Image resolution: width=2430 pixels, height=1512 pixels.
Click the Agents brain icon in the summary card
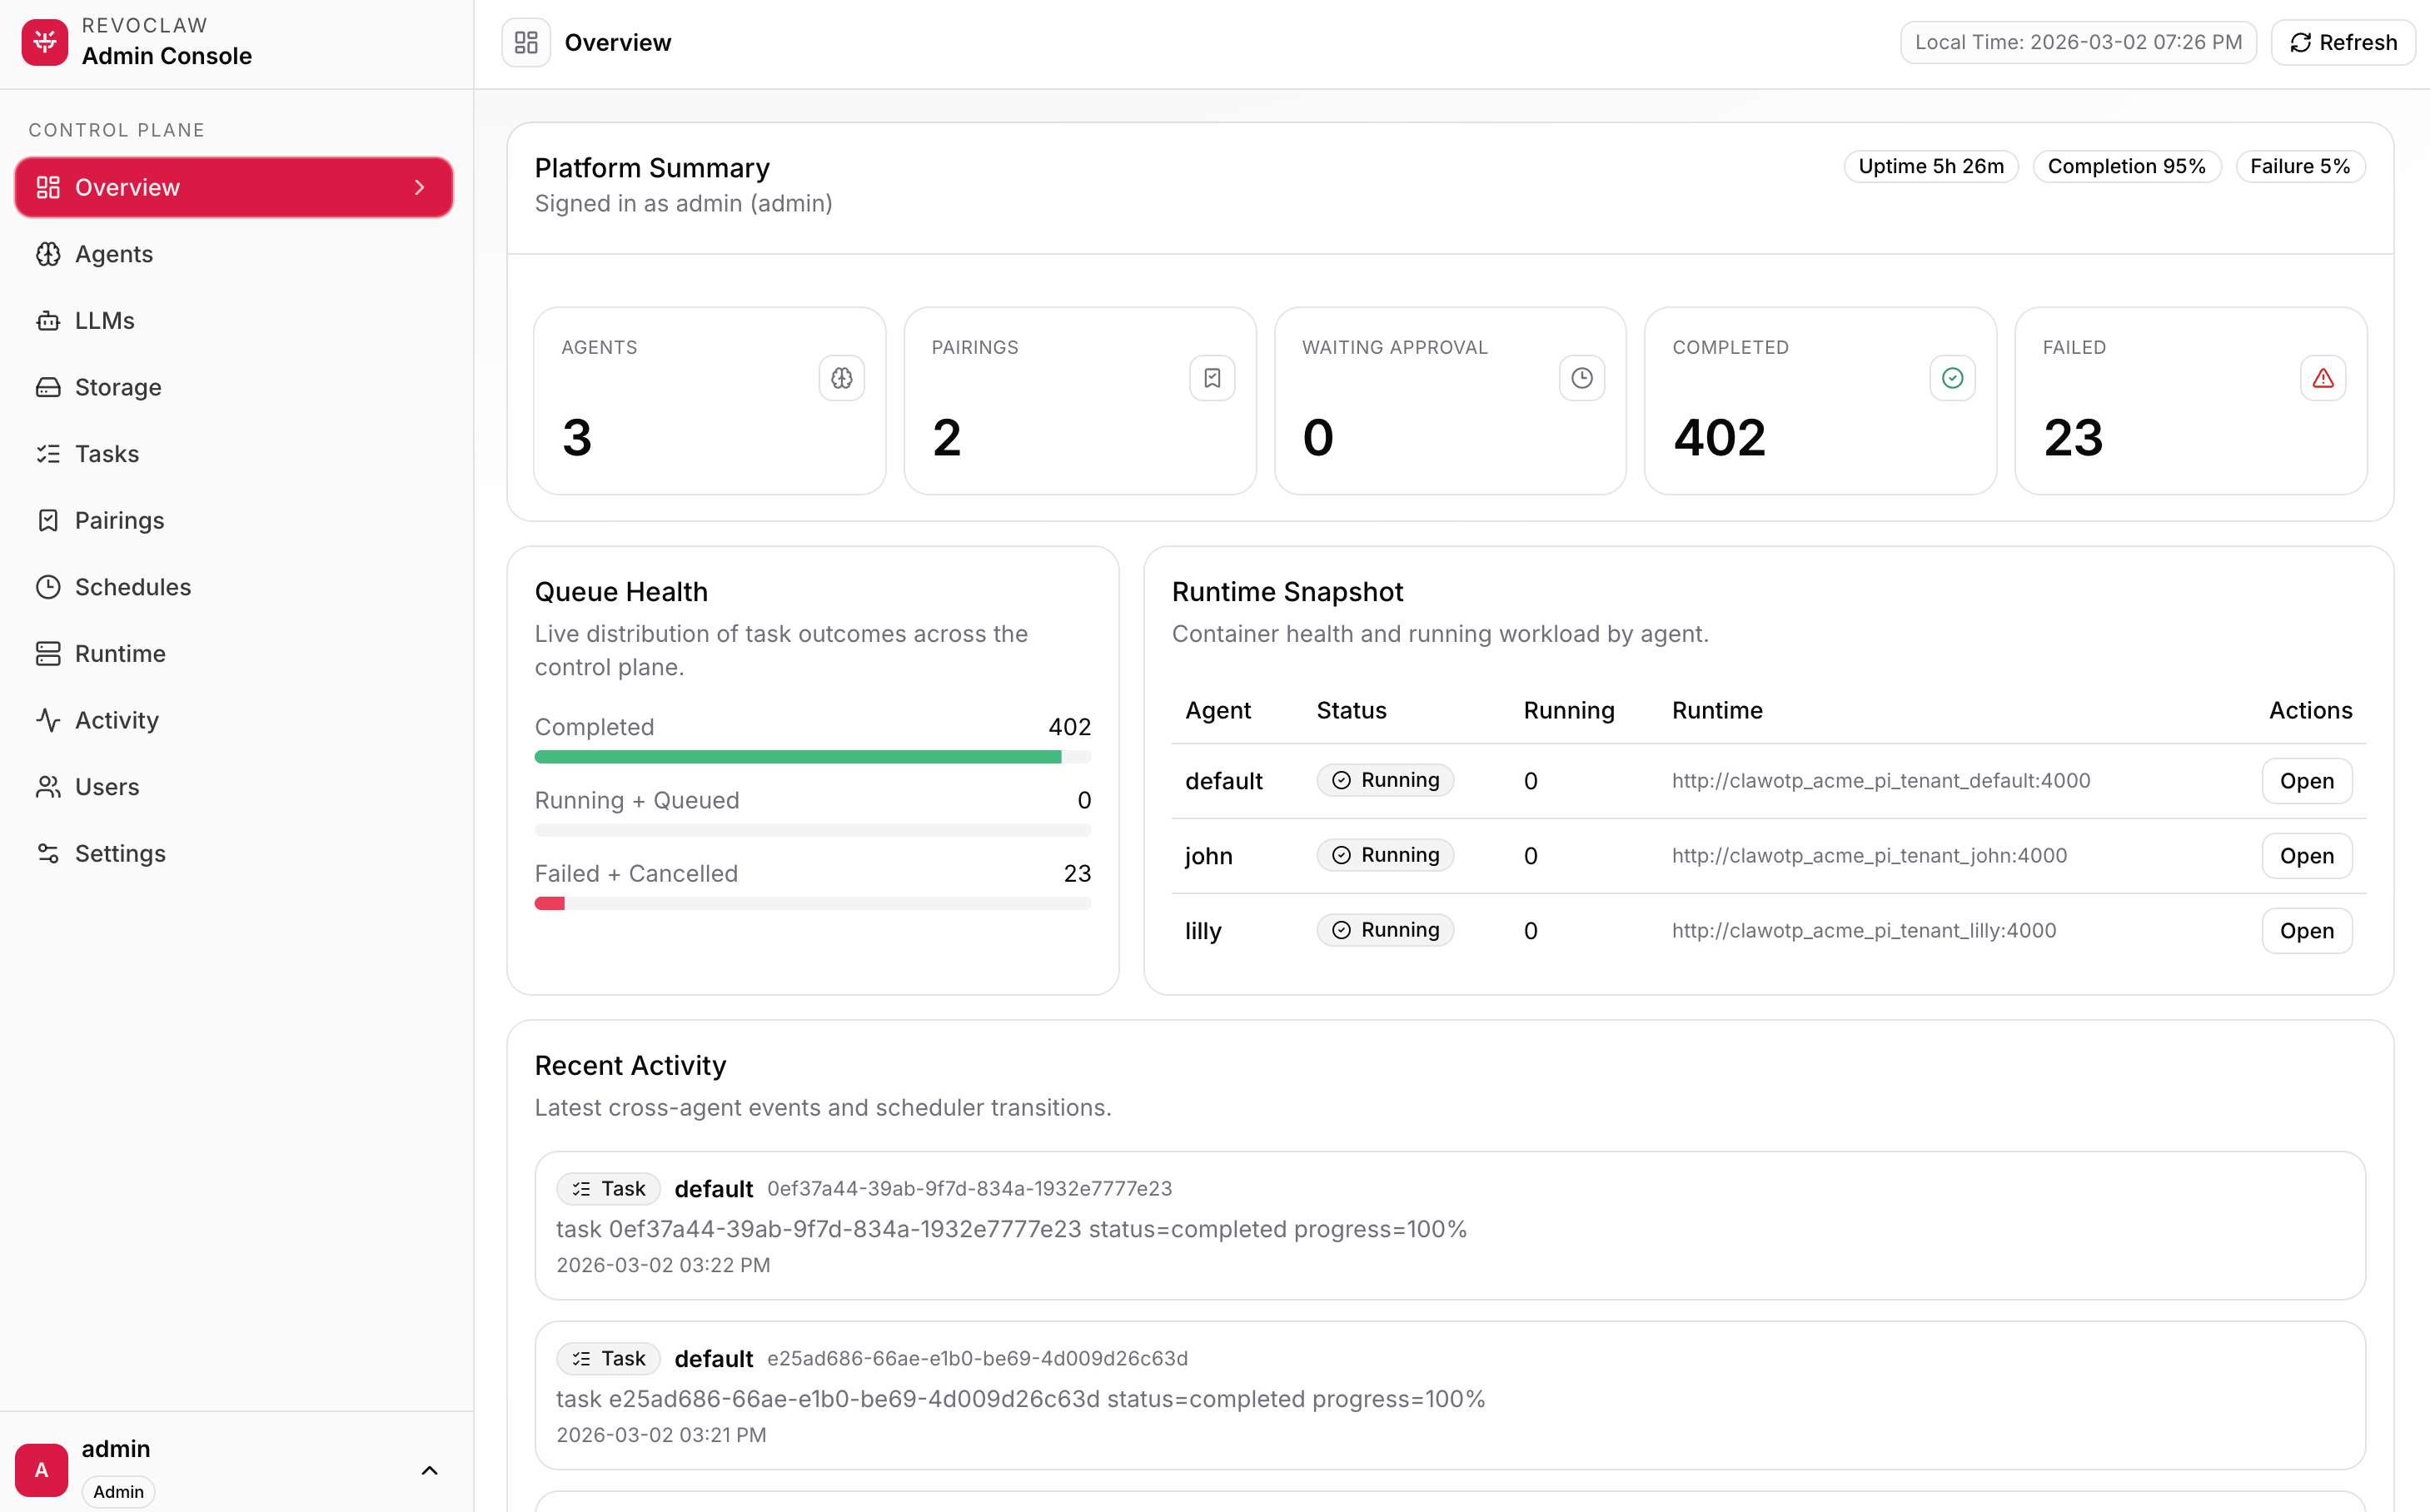tap(841, 378)
